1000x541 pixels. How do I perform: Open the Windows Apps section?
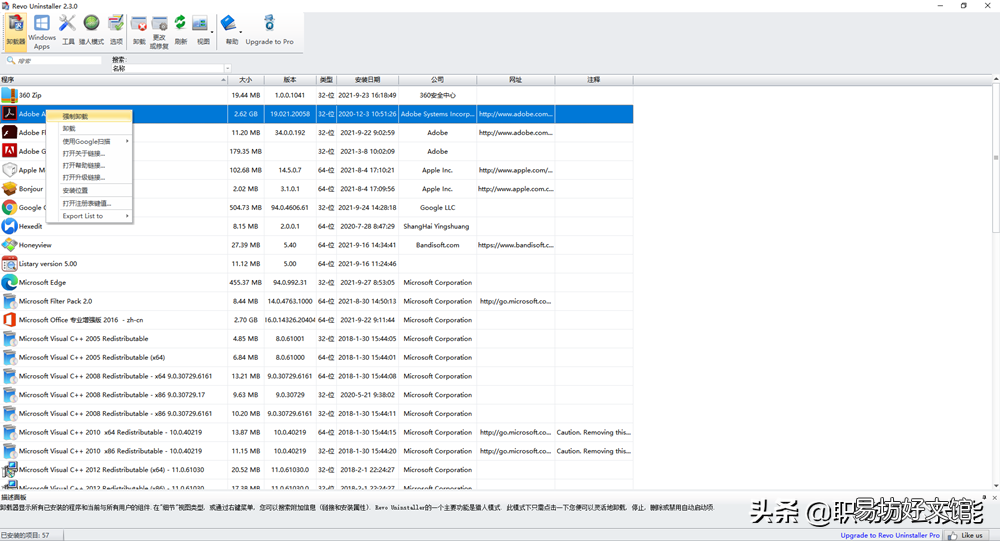click(x=41, y=31)
